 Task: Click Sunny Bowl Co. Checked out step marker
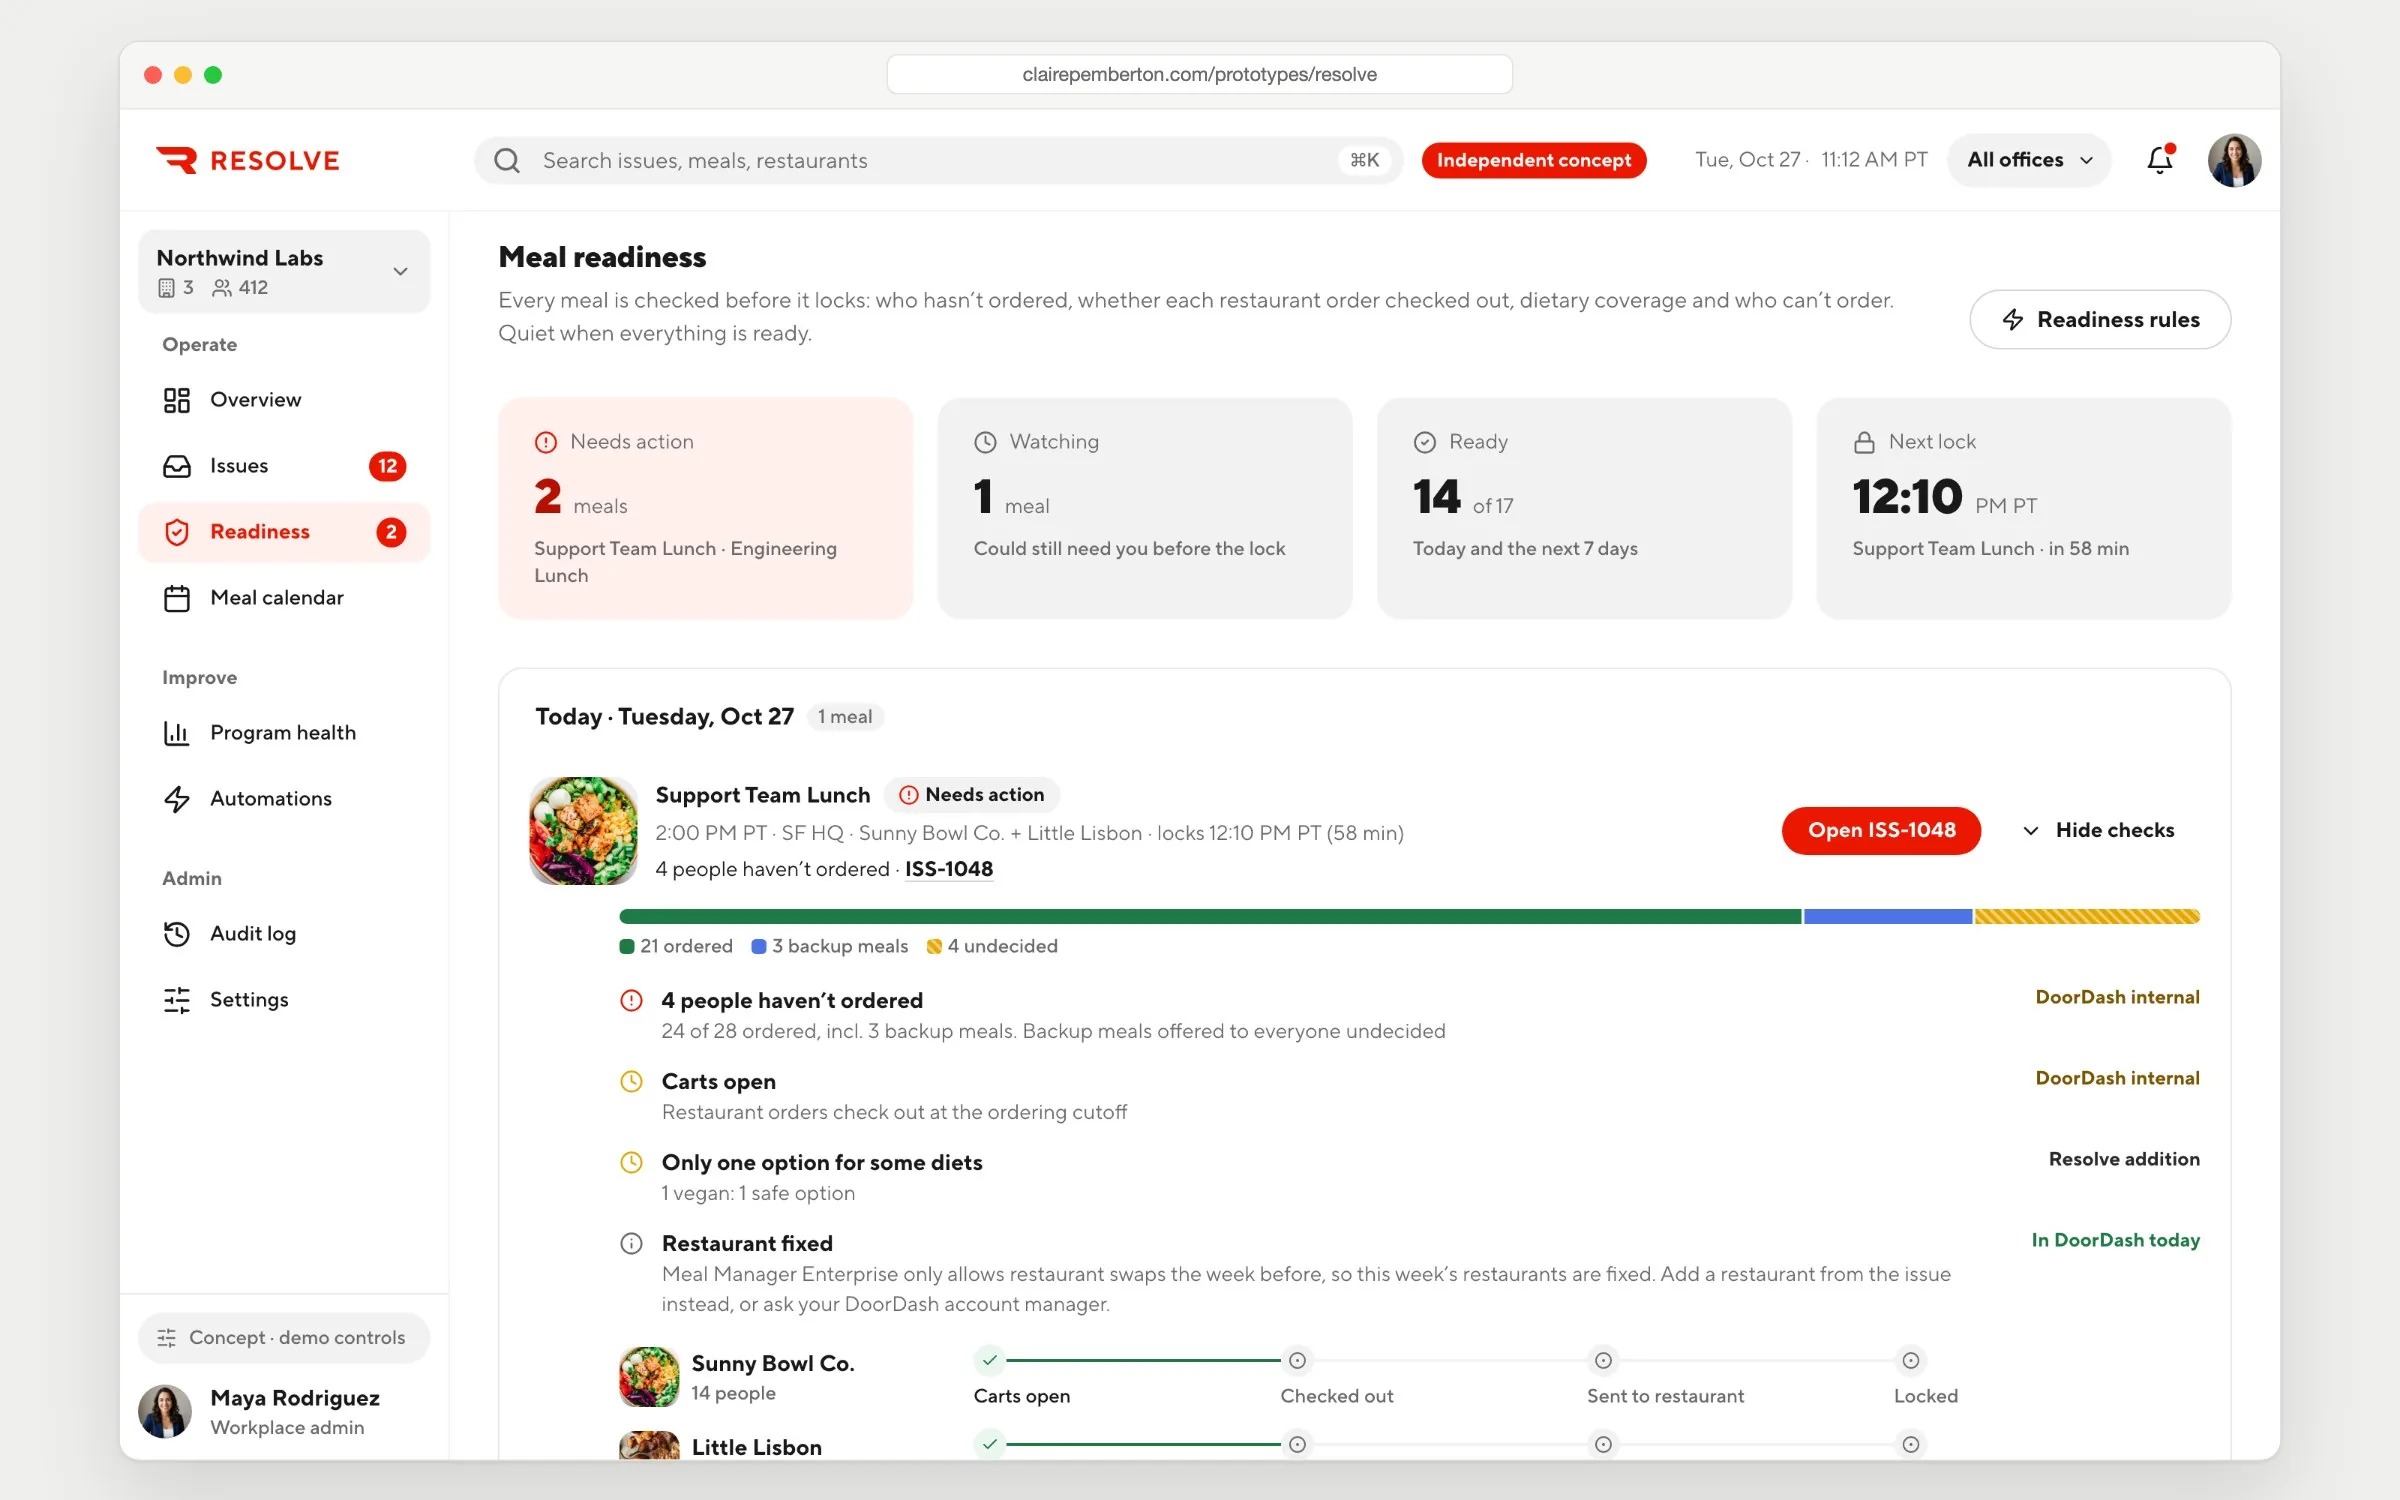point(1297,1361)
